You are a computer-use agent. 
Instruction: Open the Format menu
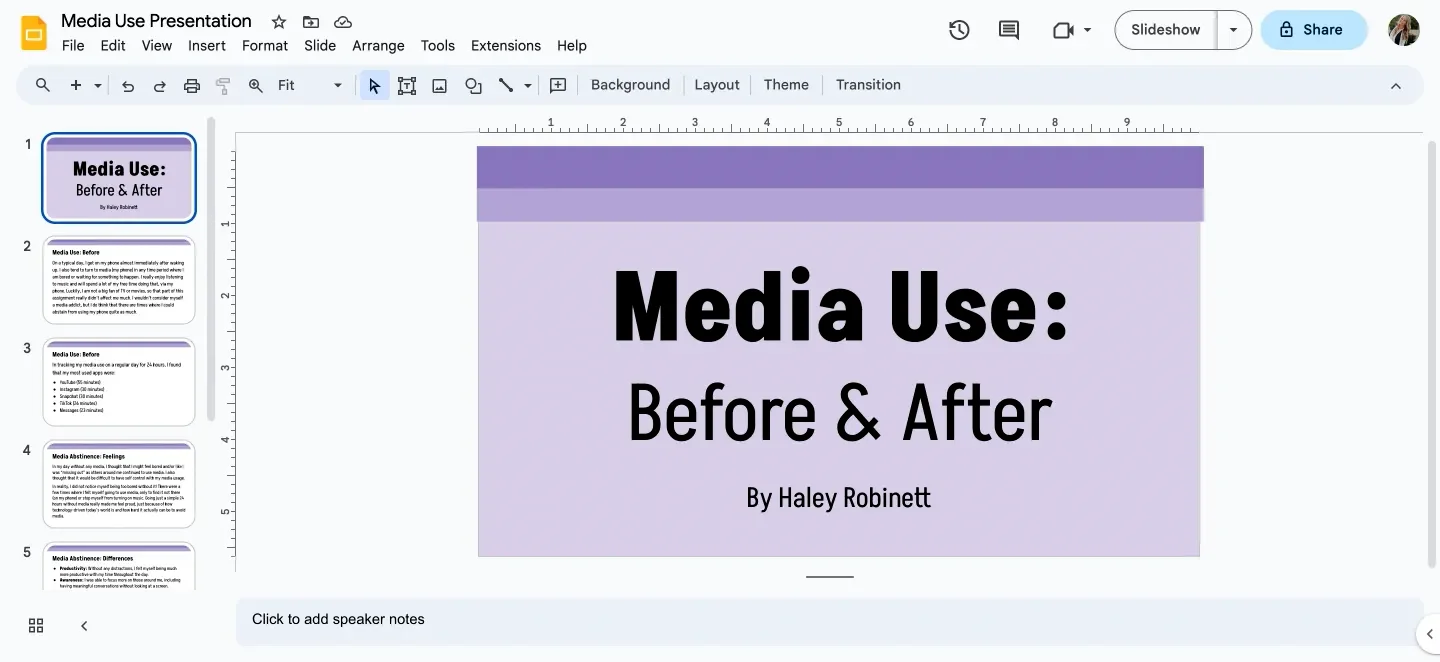tap(265, 46)
